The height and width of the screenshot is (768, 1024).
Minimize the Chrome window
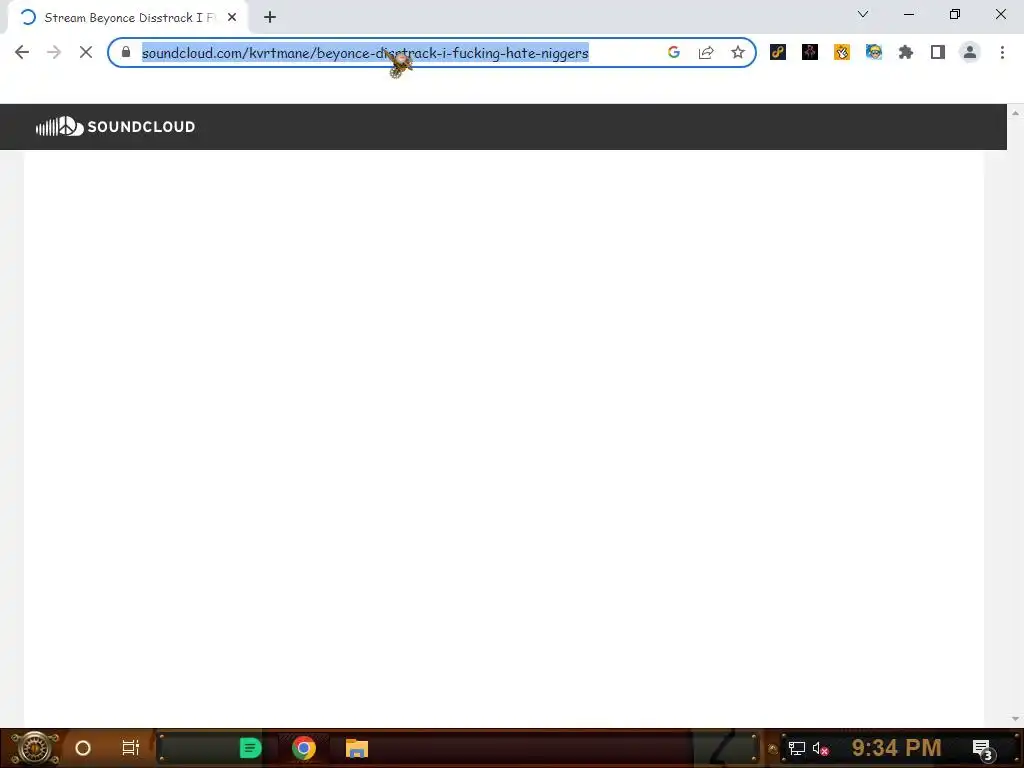(x=908, y=14)
